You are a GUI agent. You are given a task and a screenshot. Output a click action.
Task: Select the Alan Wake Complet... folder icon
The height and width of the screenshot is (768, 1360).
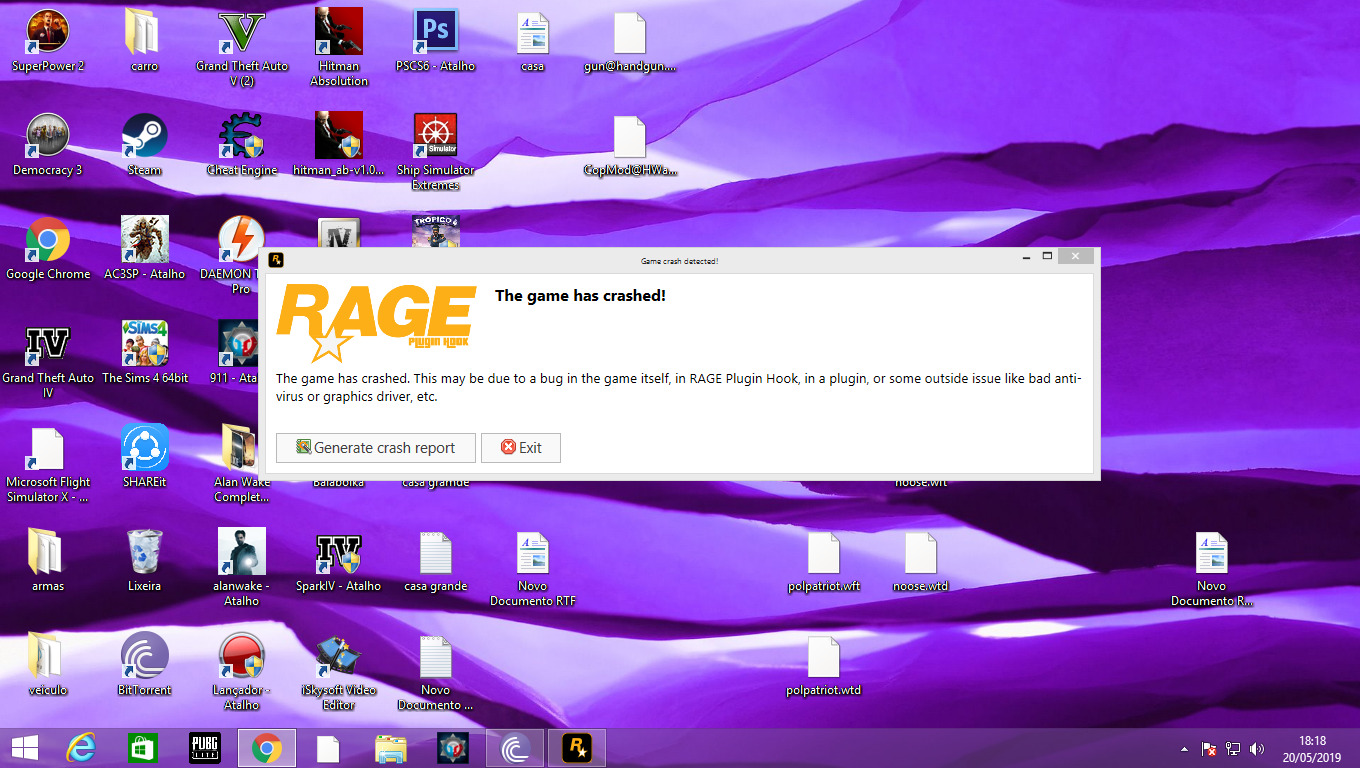click(241, 464)
